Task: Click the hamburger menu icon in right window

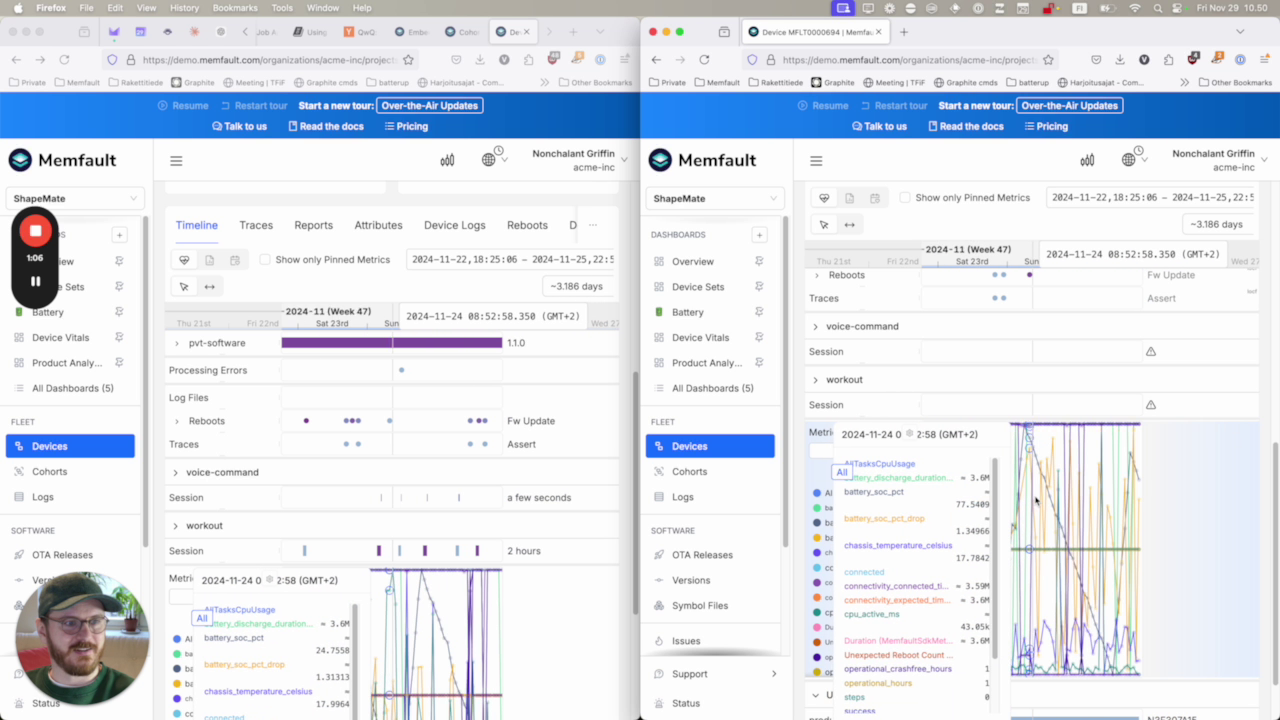Action: tap(816, 161)
